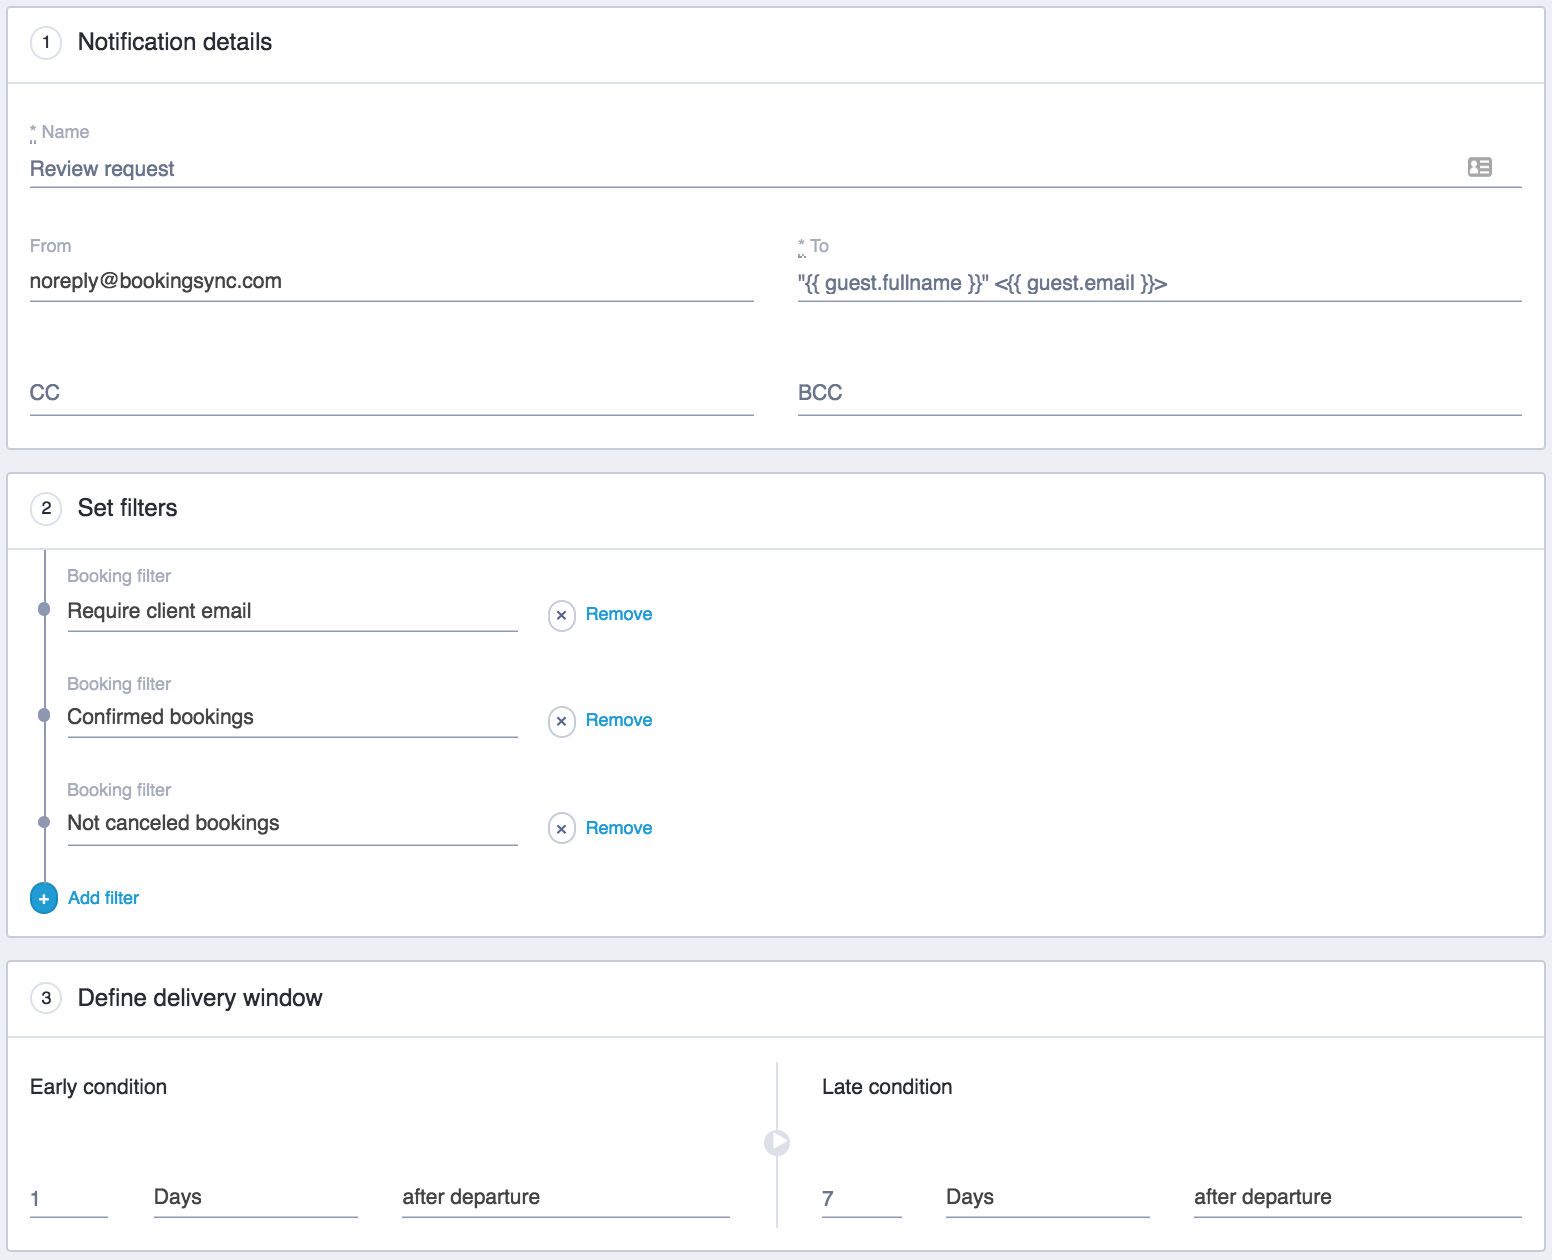The height and width of the screenshot is (1260, 1552).
Task: Click the X icon beside Not canceled bookings
Action: tap(561, 828)
